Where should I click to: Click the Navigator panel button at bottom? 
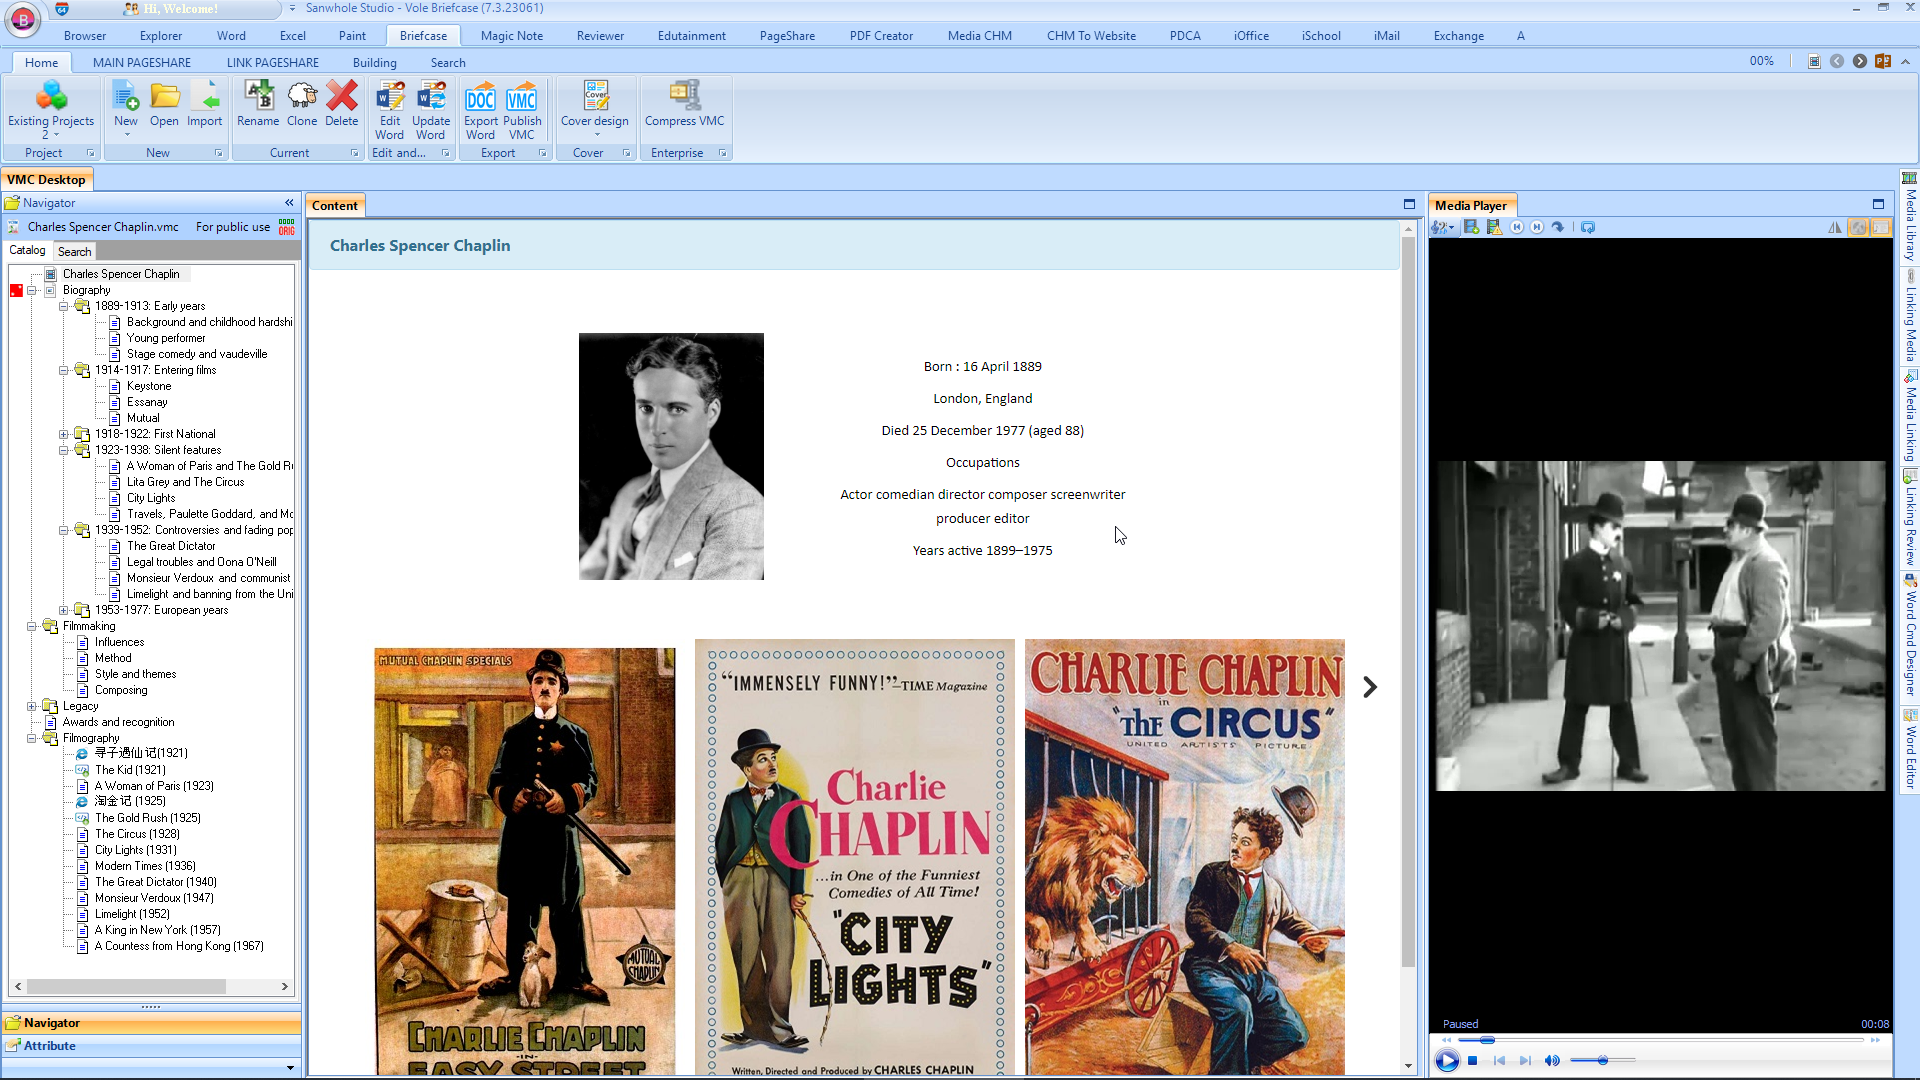tap(151, 1024)
